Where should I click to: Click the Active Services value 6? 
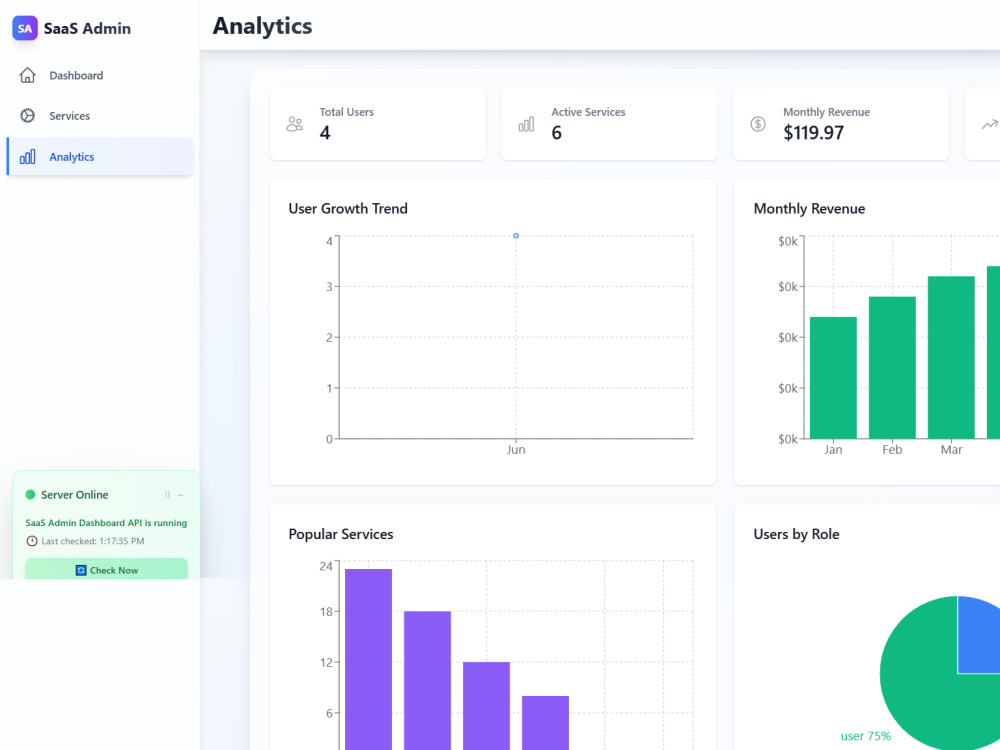coord(556,133)
